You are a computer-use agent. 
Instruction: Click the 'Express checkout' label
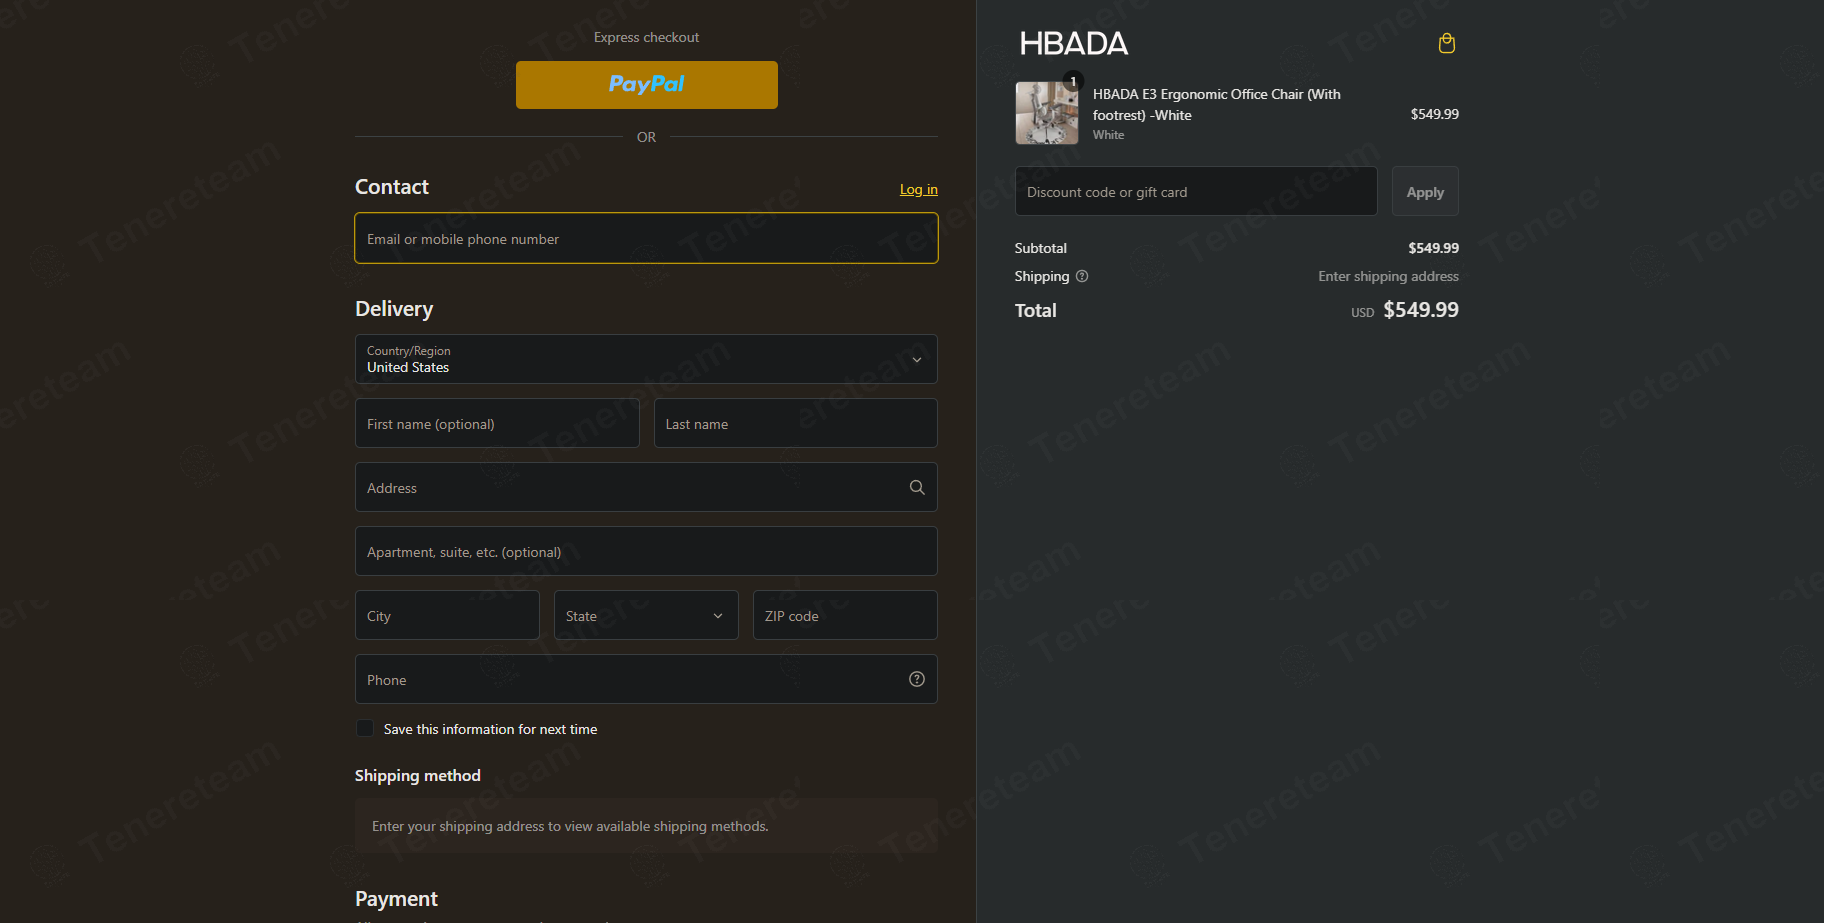click(x=646, y=37)
